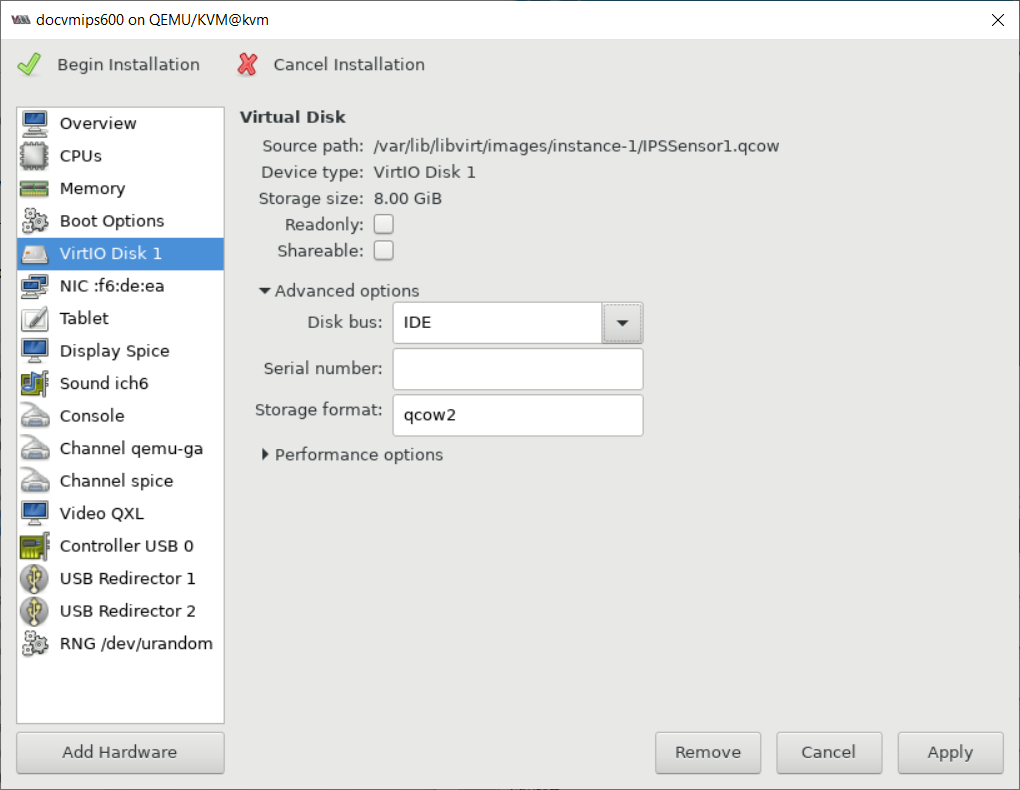Click the Serial number input field
Screen dimensions: 1020x790
[518, 369]
